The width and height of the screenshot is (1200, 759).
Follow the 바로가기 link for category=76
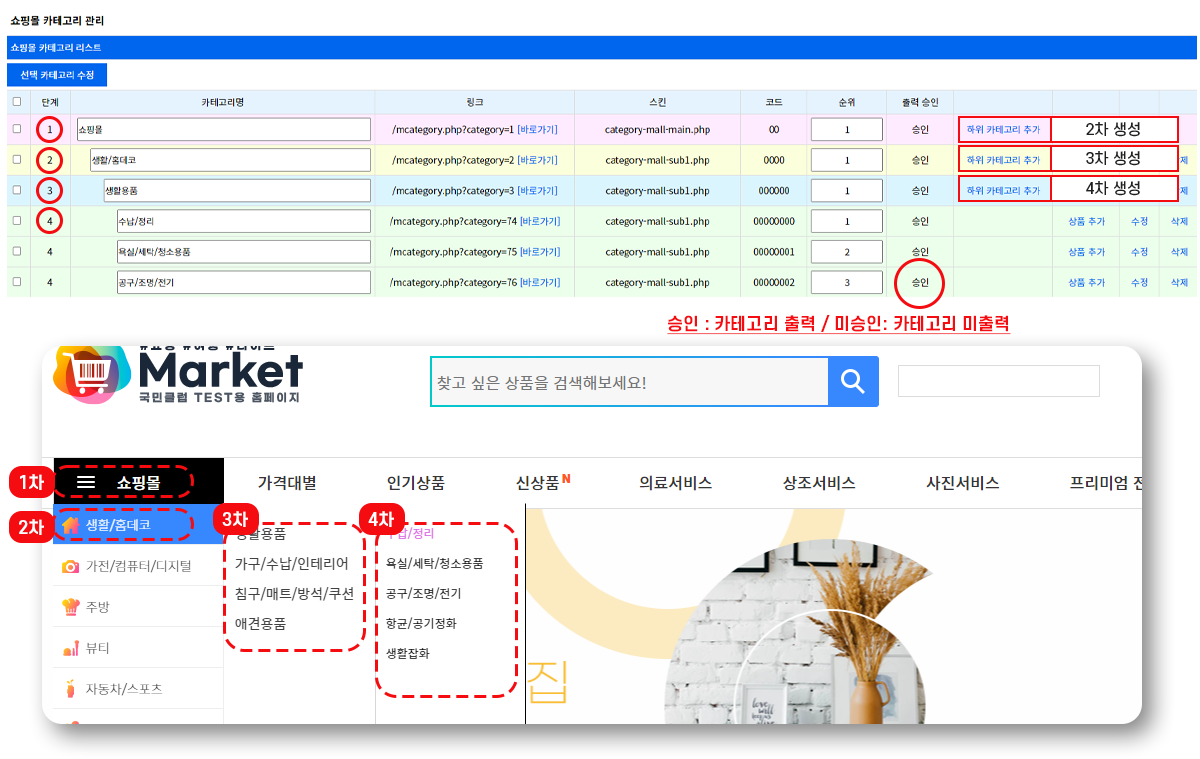[540, 282]
